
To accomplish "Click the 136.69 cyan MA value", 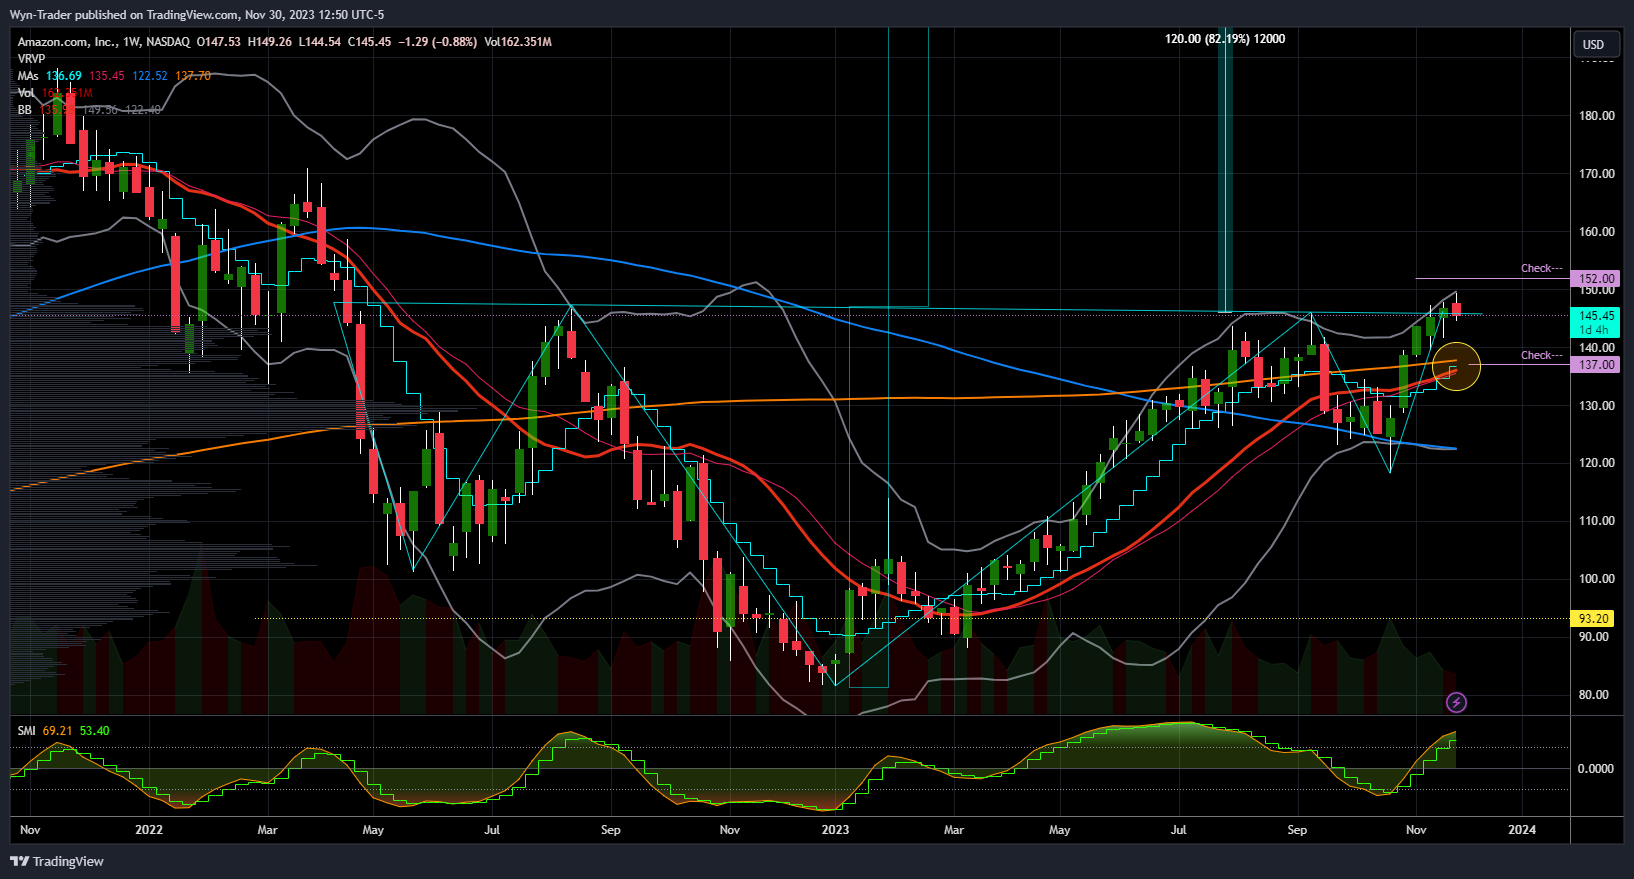I will (x=64, y=76).
